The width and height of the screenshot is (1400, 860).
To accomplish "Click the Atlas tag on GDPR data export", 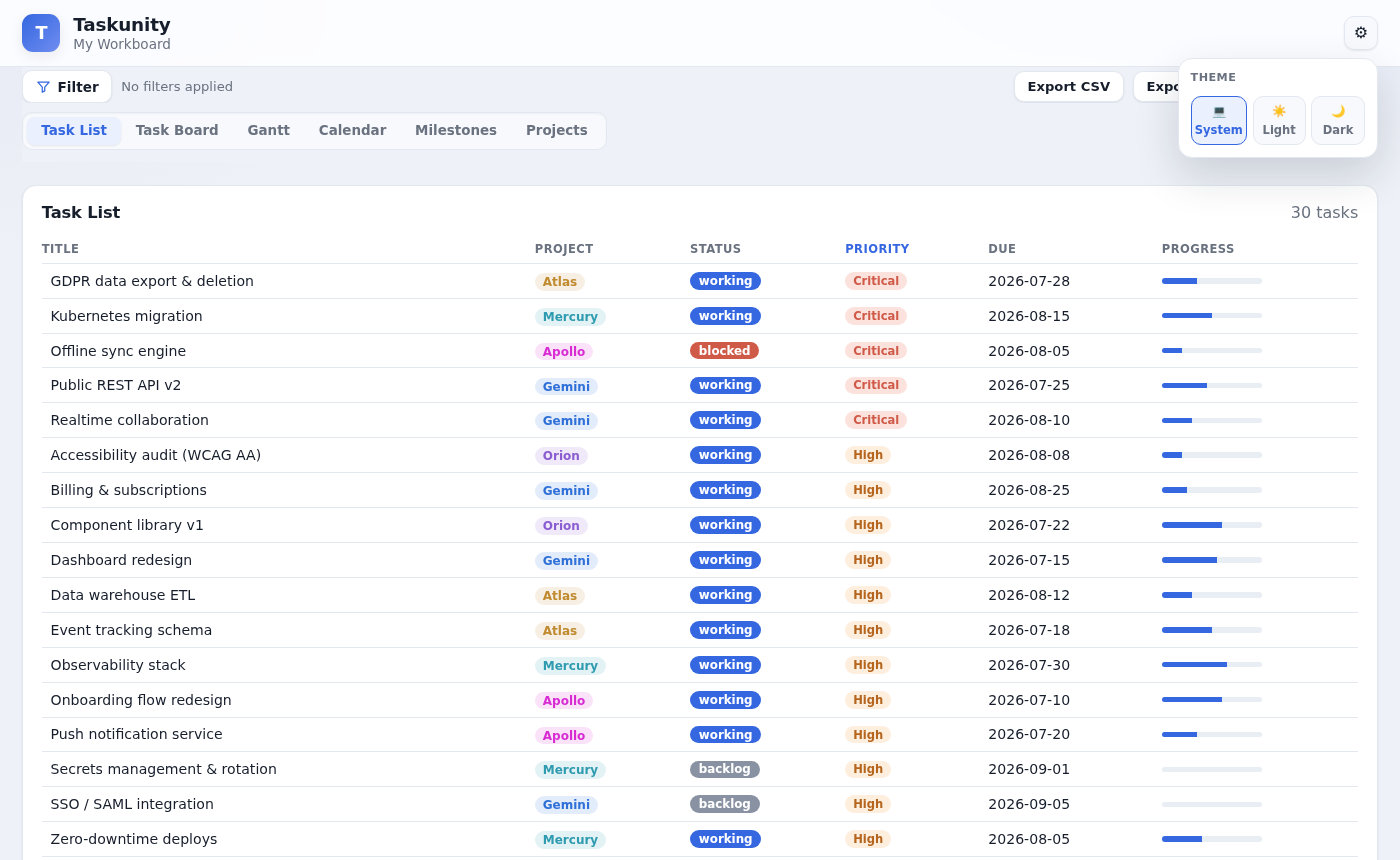I will (560, 282).
